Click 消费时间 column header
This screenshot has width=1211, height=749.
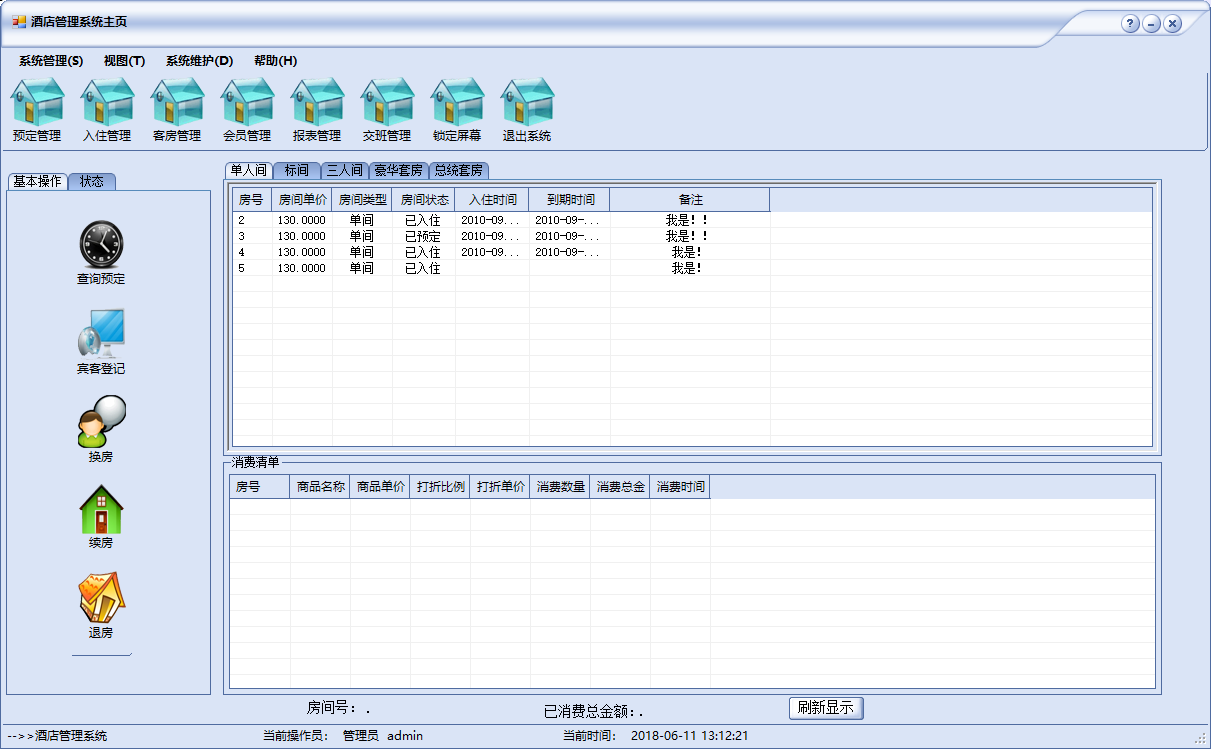click(x=680, y=487)
